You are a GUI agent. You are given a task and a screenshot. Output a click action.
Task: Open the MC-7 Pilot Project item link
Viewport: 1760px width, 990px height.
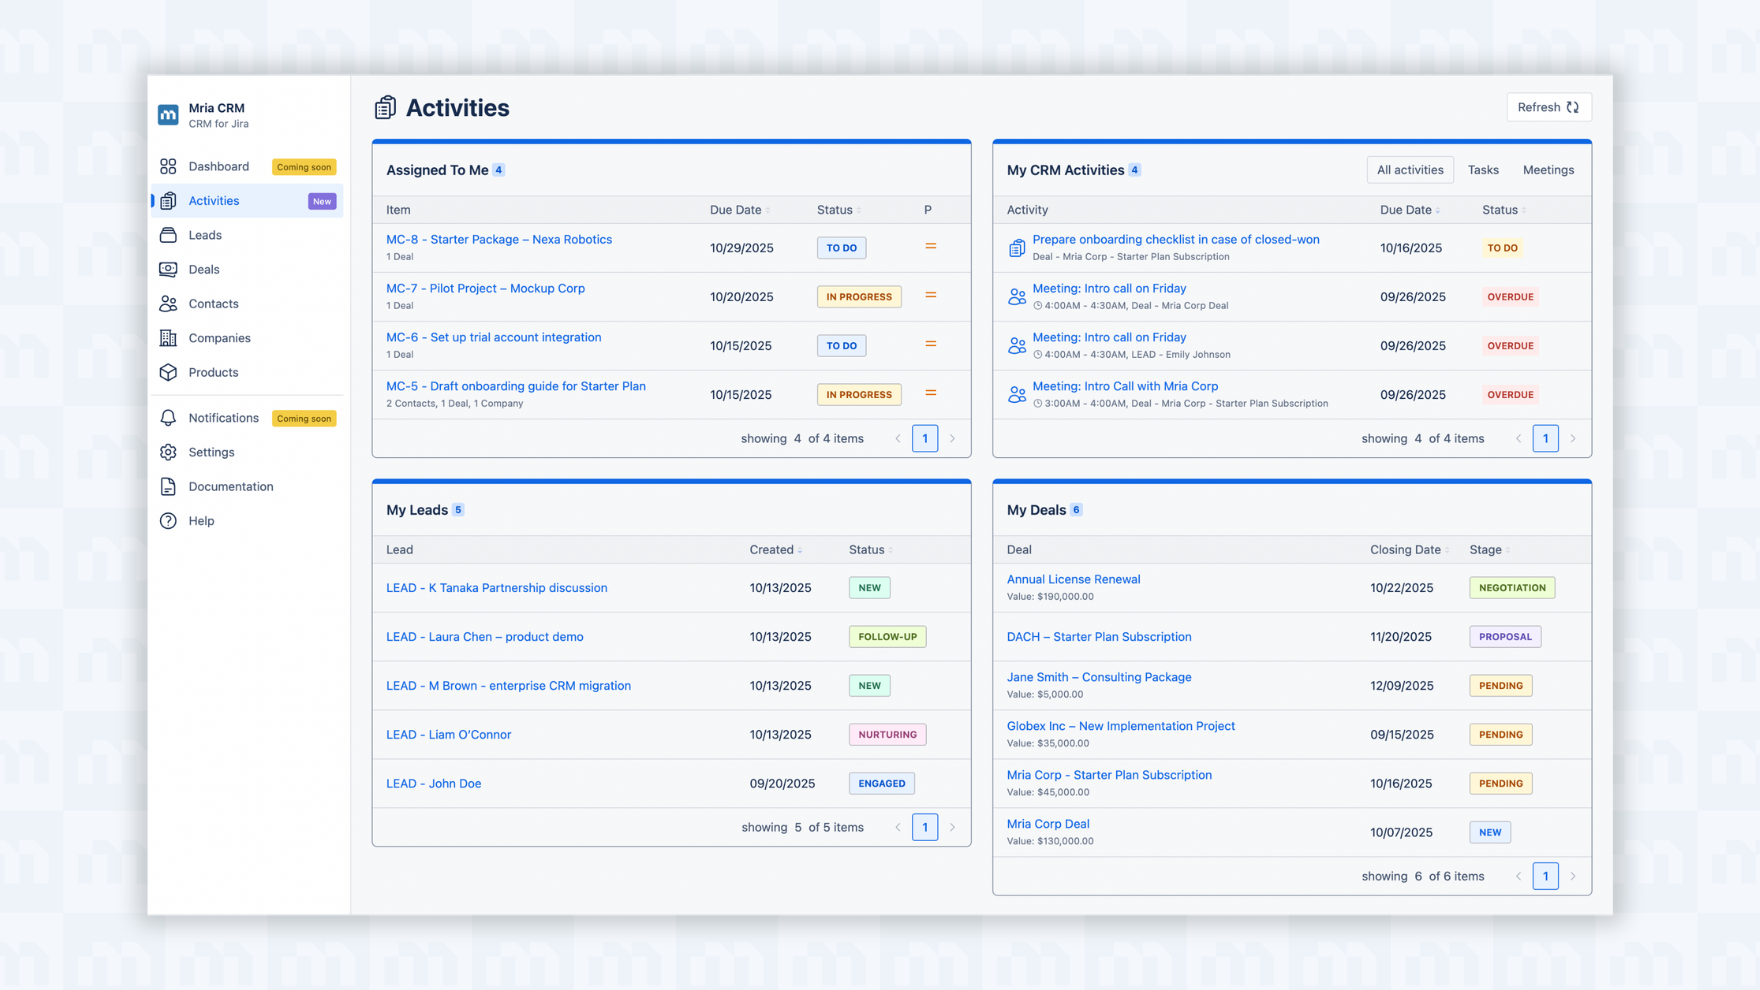(x=485, y=288)
